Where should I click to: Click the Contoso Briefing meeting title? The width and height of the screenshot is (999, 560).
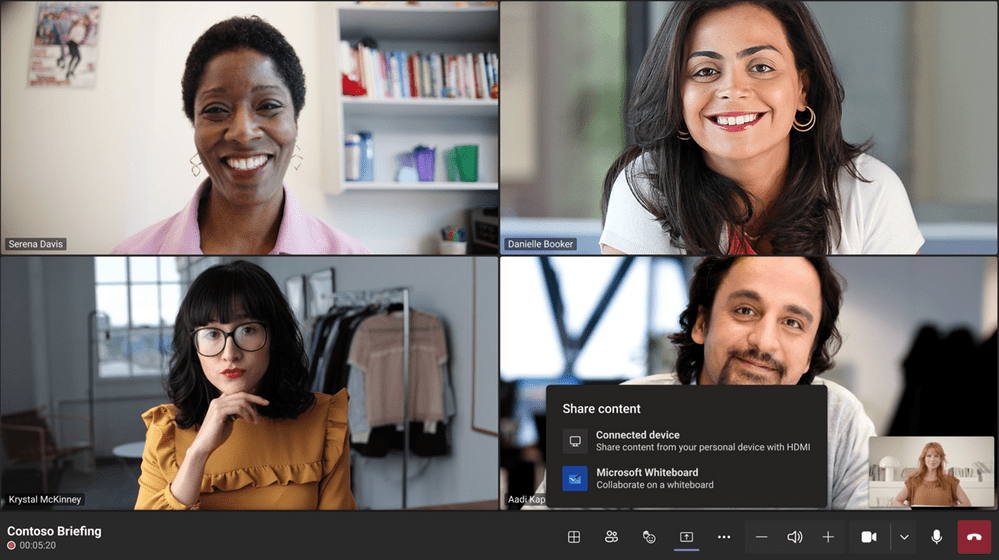pyautogui.click(x=54, y=531)
